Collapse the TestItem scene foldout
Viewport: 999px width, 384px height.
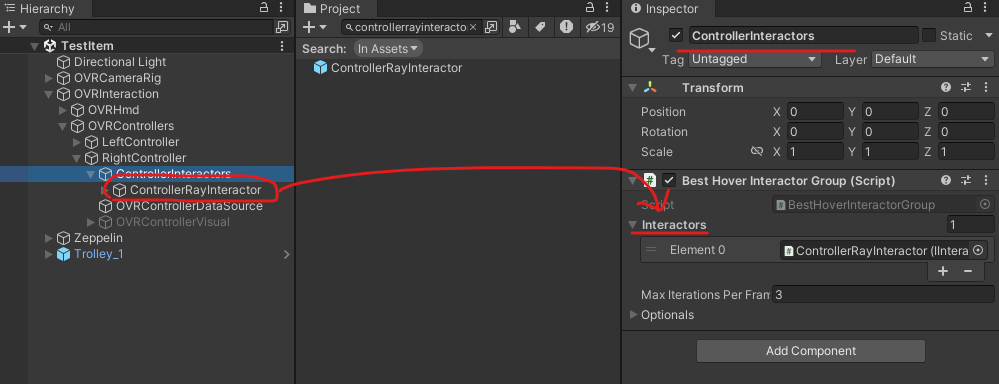coord(34,46)
